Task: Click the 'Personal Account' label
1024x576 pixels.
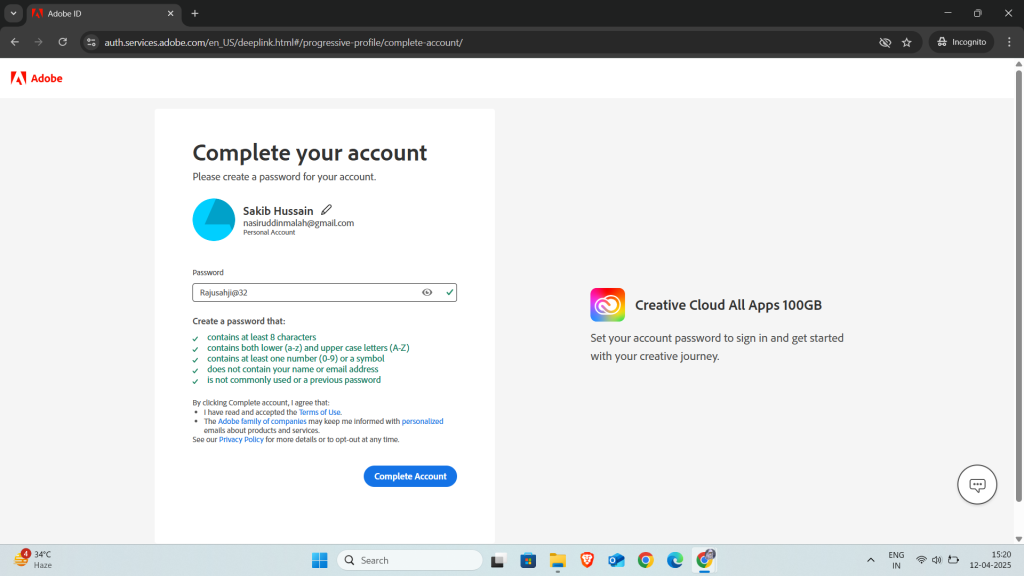Action: 269,232
